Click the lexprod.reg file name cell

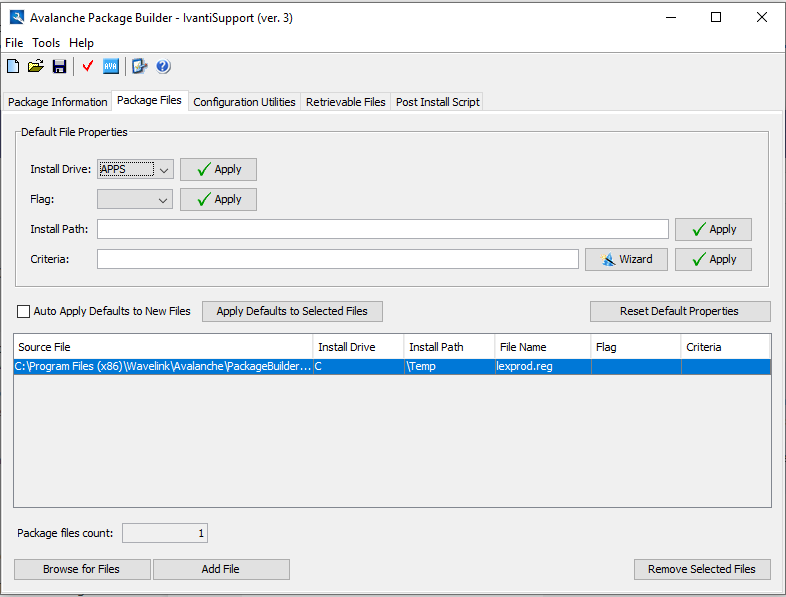[x=543, y=366]
